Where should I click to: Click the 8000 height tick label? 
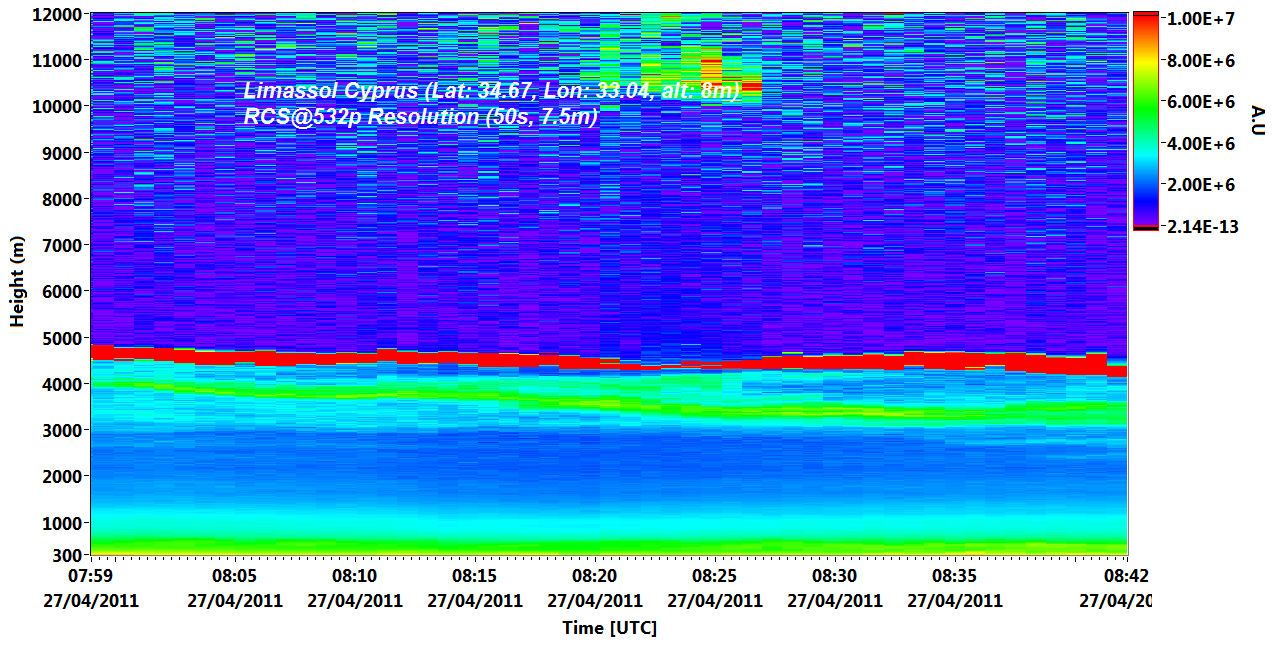pos(60,199)
